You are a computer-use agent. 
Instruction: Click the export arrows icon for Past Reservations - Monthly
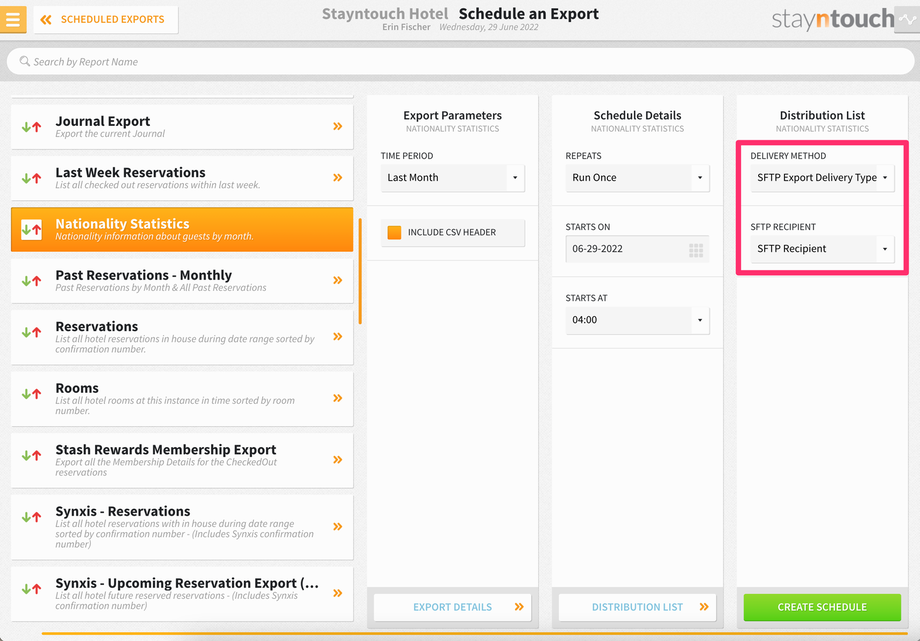(32, 281)
